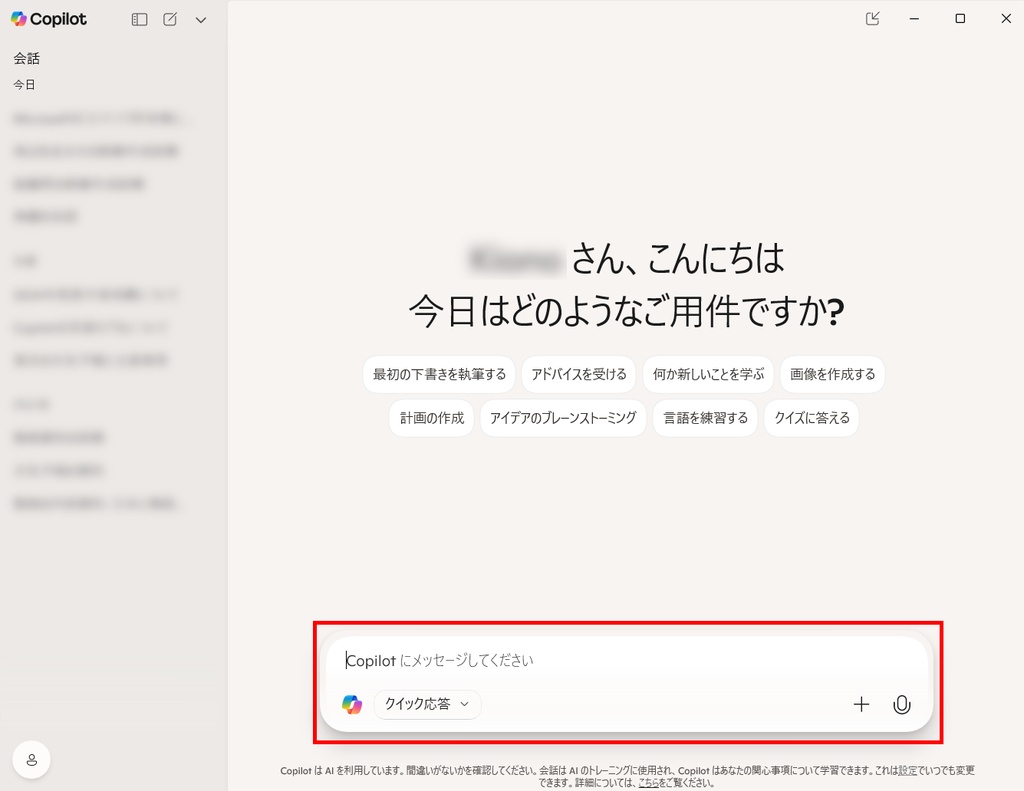The height and width of the screenshot is (791, 1024).
Task: Click the plus icon to add an attachment
Action: (861, 704)
